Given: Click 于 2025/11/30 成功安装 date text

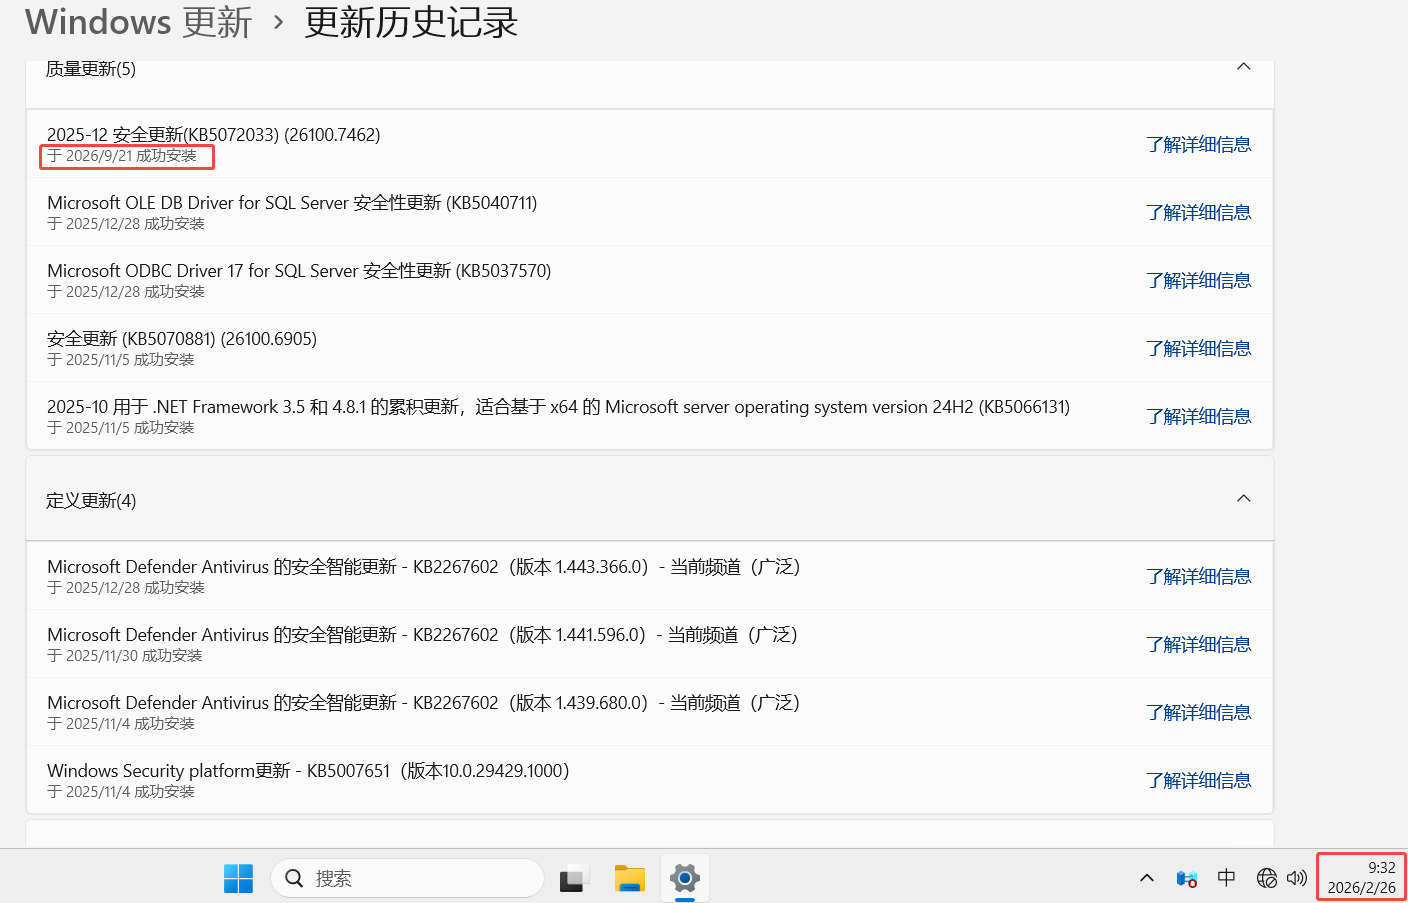Looking at the screenshot, I should coord(125,656).
